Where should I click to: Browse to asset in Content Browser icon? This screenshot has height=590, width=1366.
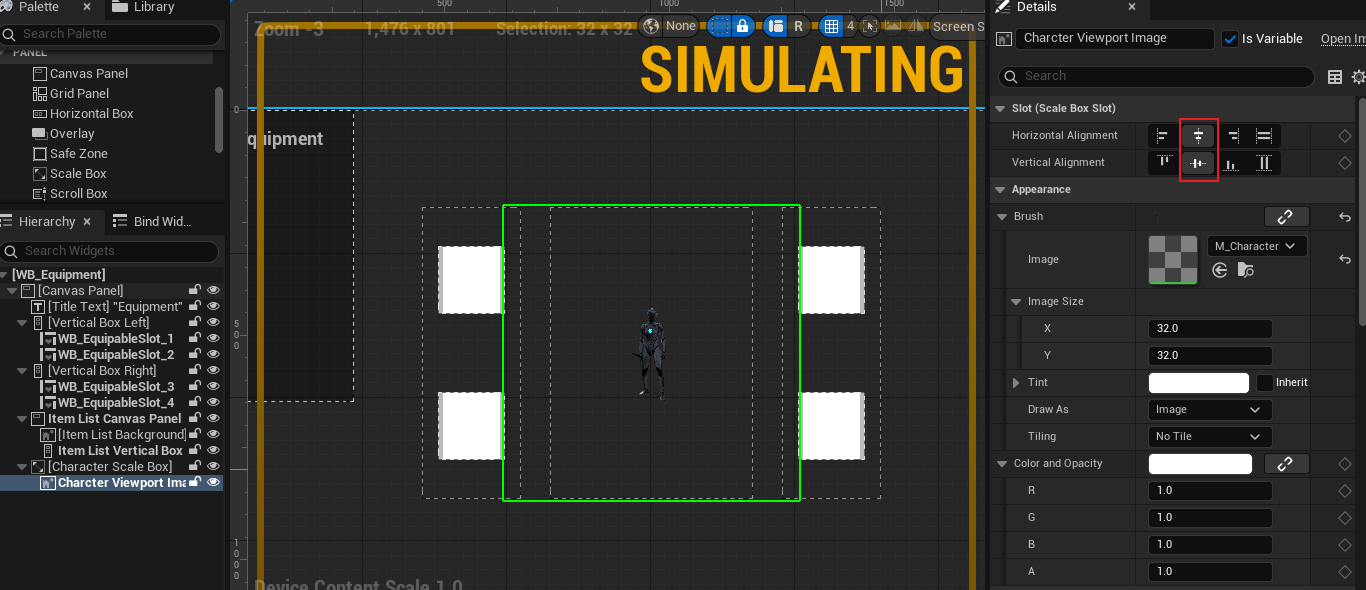(1245, 270)
